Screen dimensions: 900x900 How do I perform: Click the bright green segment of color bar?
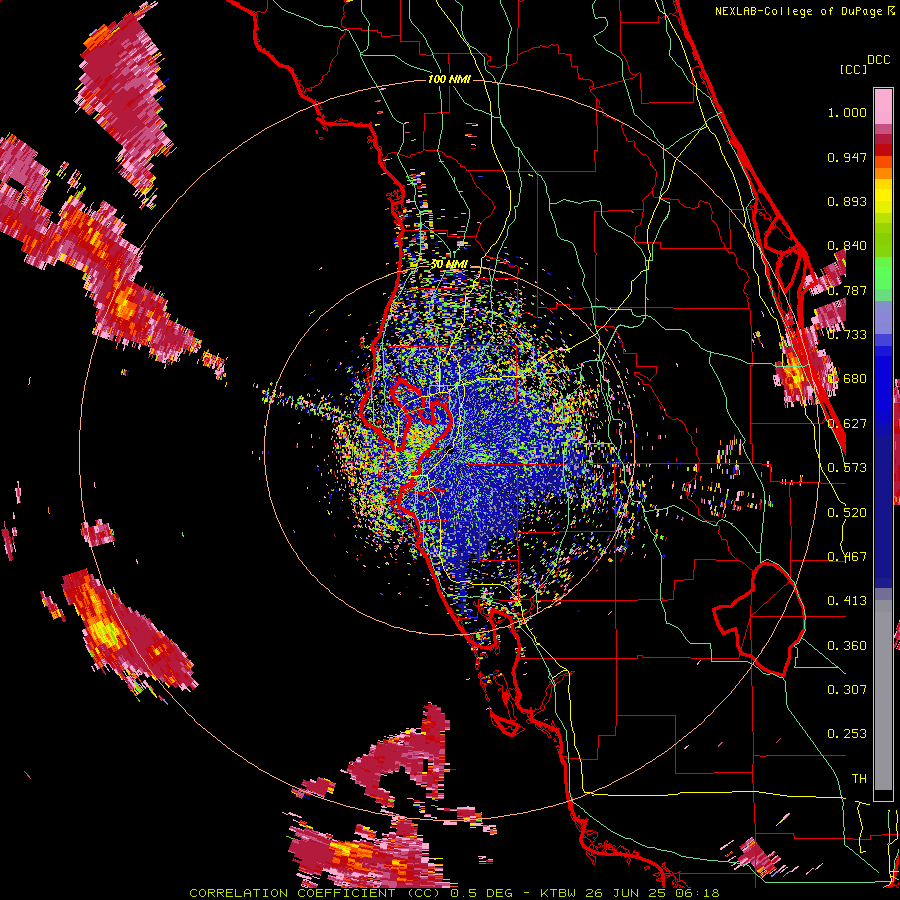pos(883,273)
